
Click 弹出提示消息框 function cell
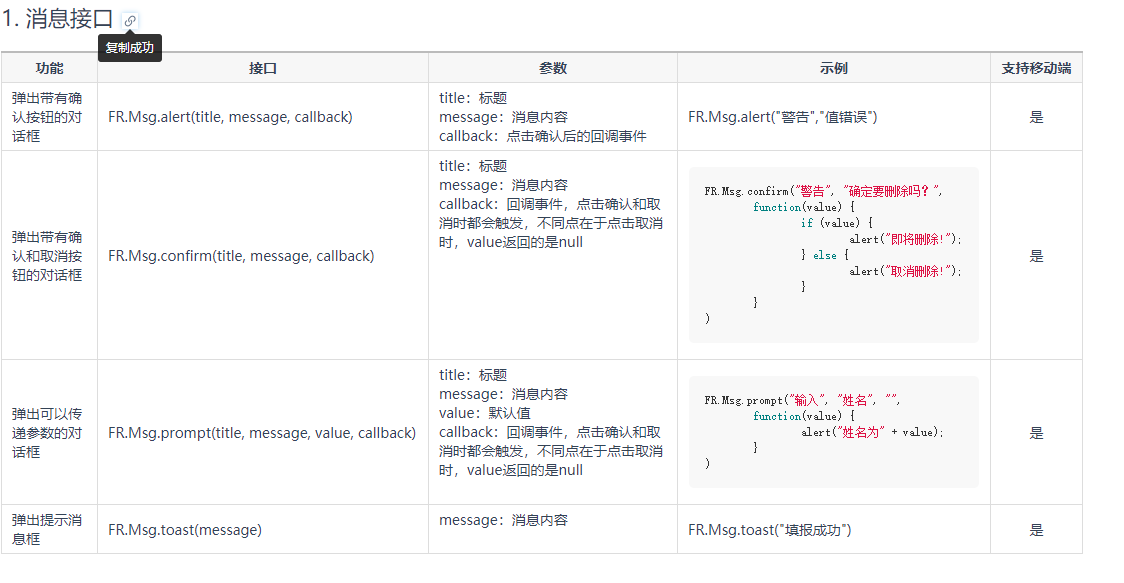[x=47, y=529]
